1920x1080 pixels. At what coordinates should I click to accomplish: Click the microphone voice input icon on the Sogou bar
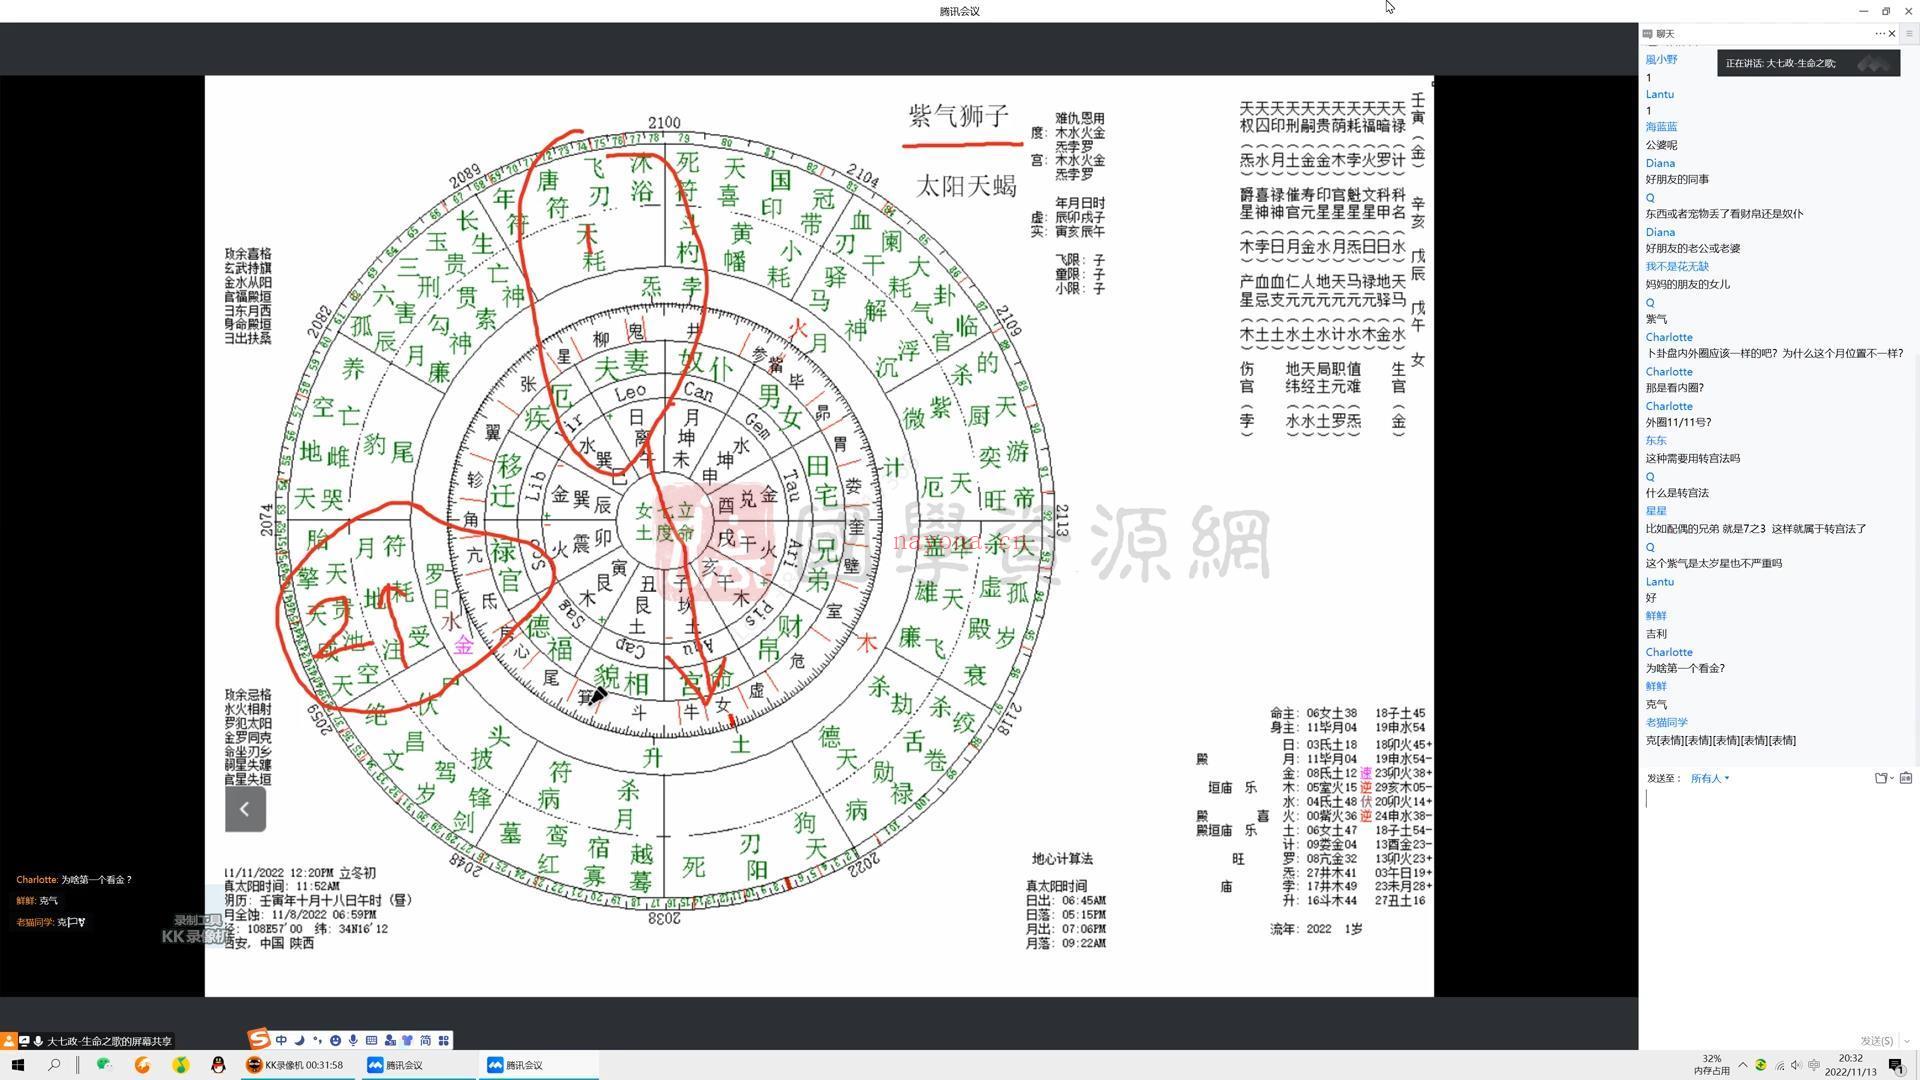click(x=353, y=1040)
